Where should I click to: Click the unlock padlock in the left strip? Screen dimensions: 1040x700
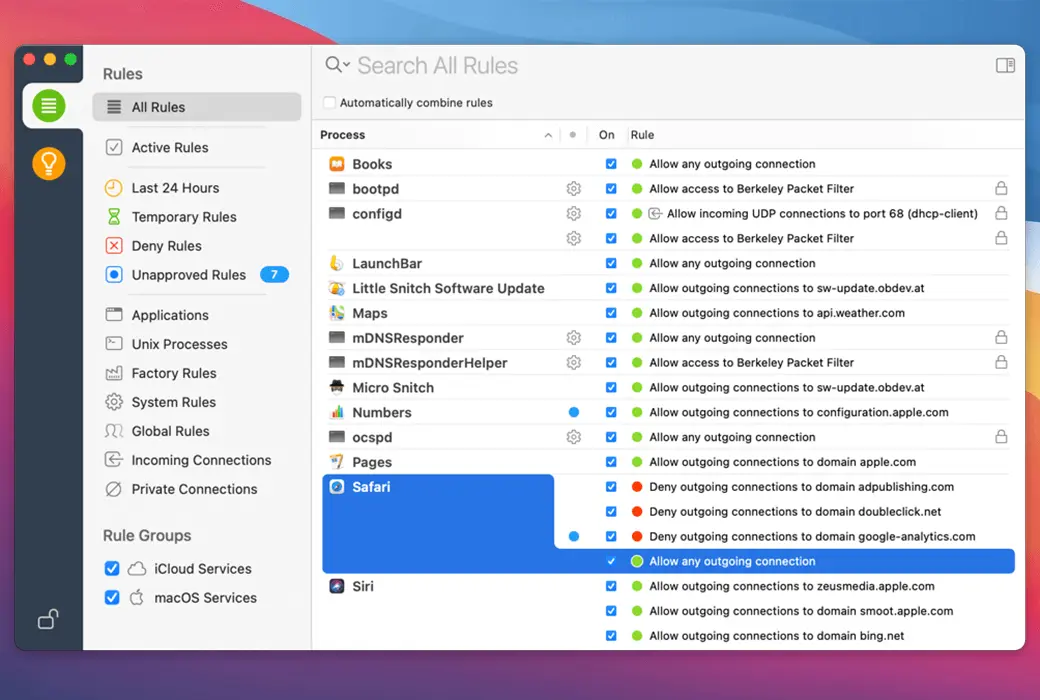pos(48,619)
